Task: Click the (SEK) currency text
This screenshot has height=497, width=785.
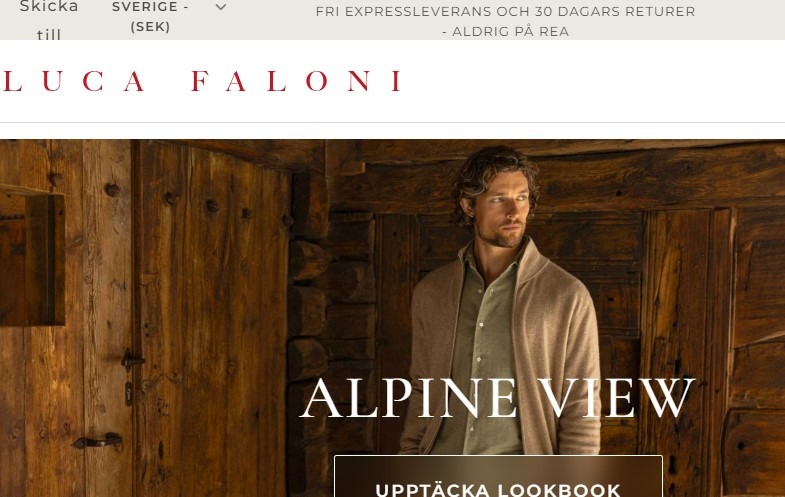Action: pos(150,27)
